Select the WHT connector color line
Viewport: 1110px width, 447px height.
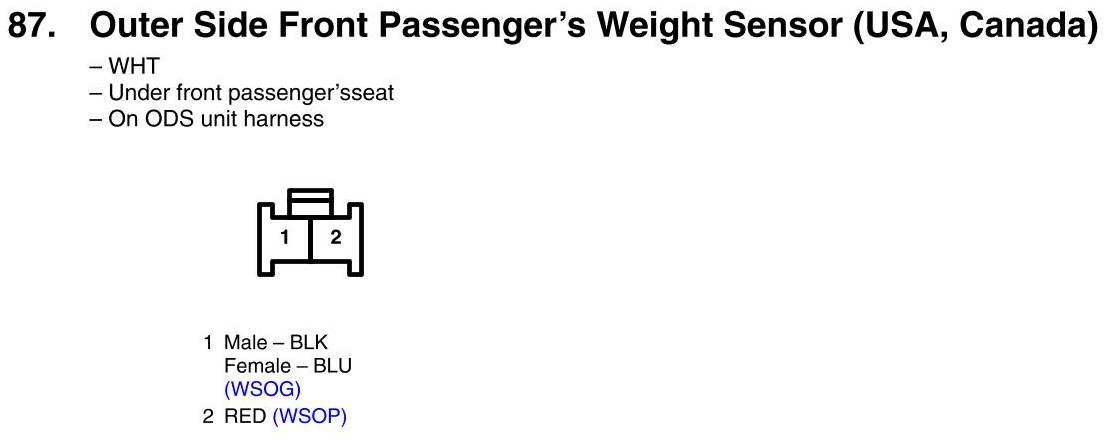pyautogui.click(x=125, y=67)
